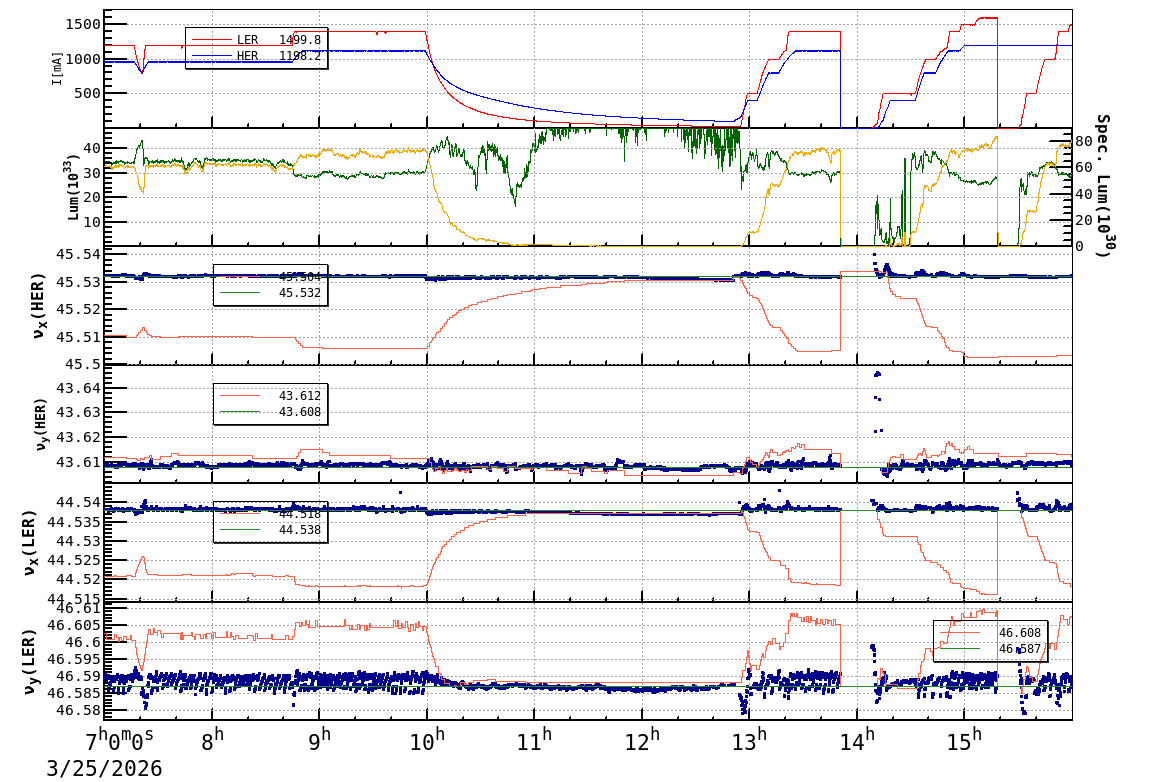Click the 44.525 tick label
Image resolution: width=1154 pixels, height=782 pixels.
[74, 560]
